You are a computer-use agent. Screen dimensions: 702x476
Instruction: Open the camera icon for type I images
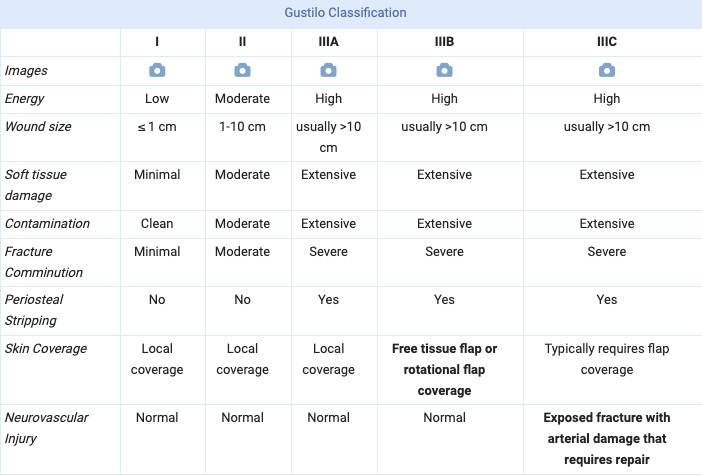tap(157, 70)
